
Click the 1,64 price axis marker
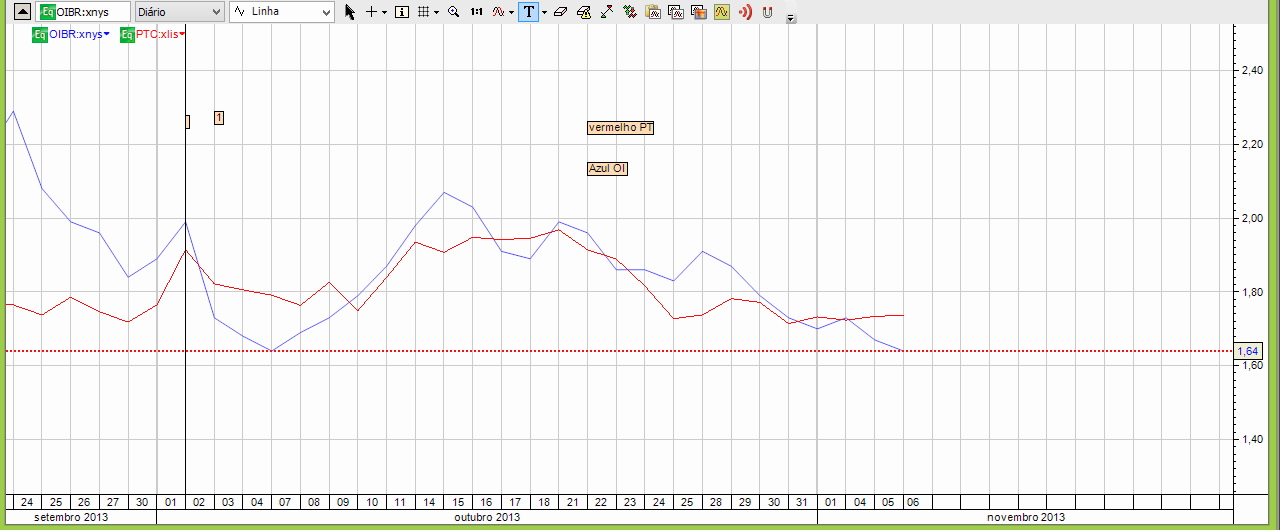1247,351
